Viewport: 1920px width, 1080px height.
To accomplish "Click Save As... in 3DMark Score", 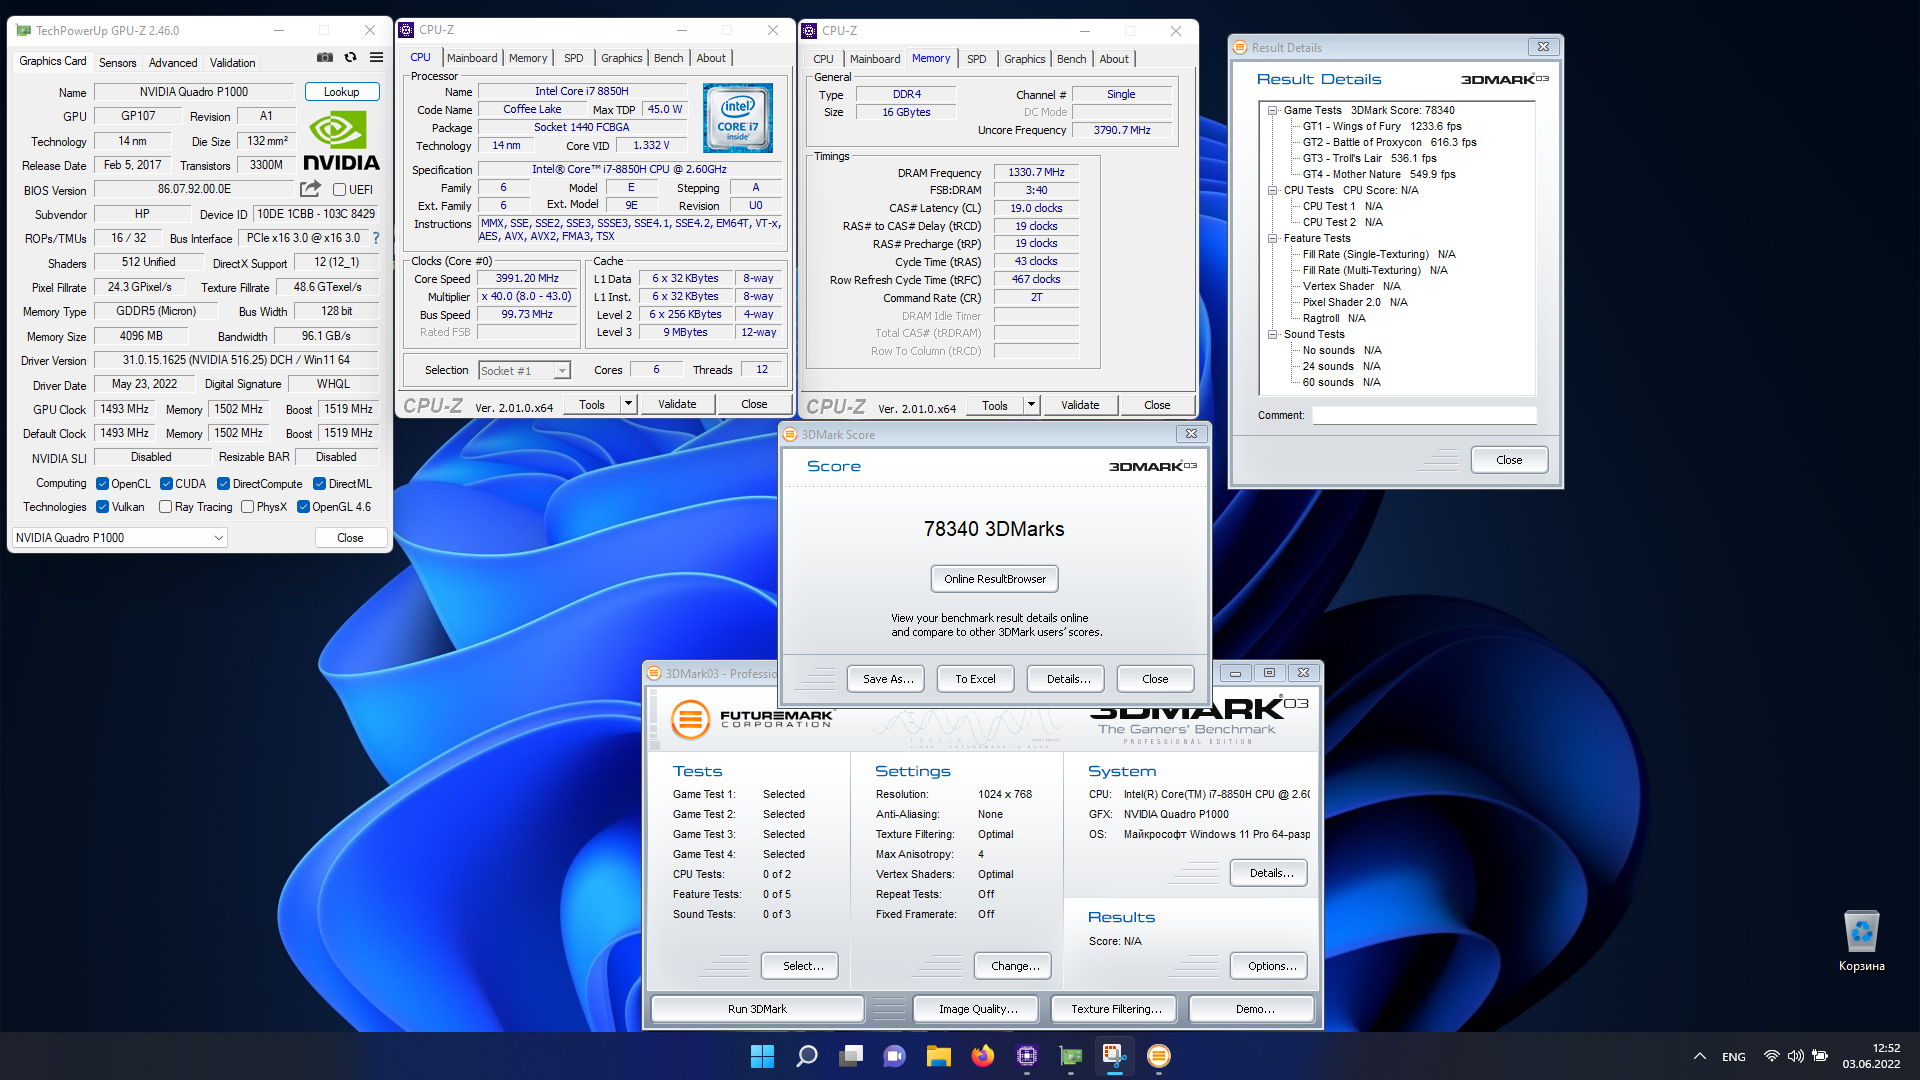I will [888, 679].
